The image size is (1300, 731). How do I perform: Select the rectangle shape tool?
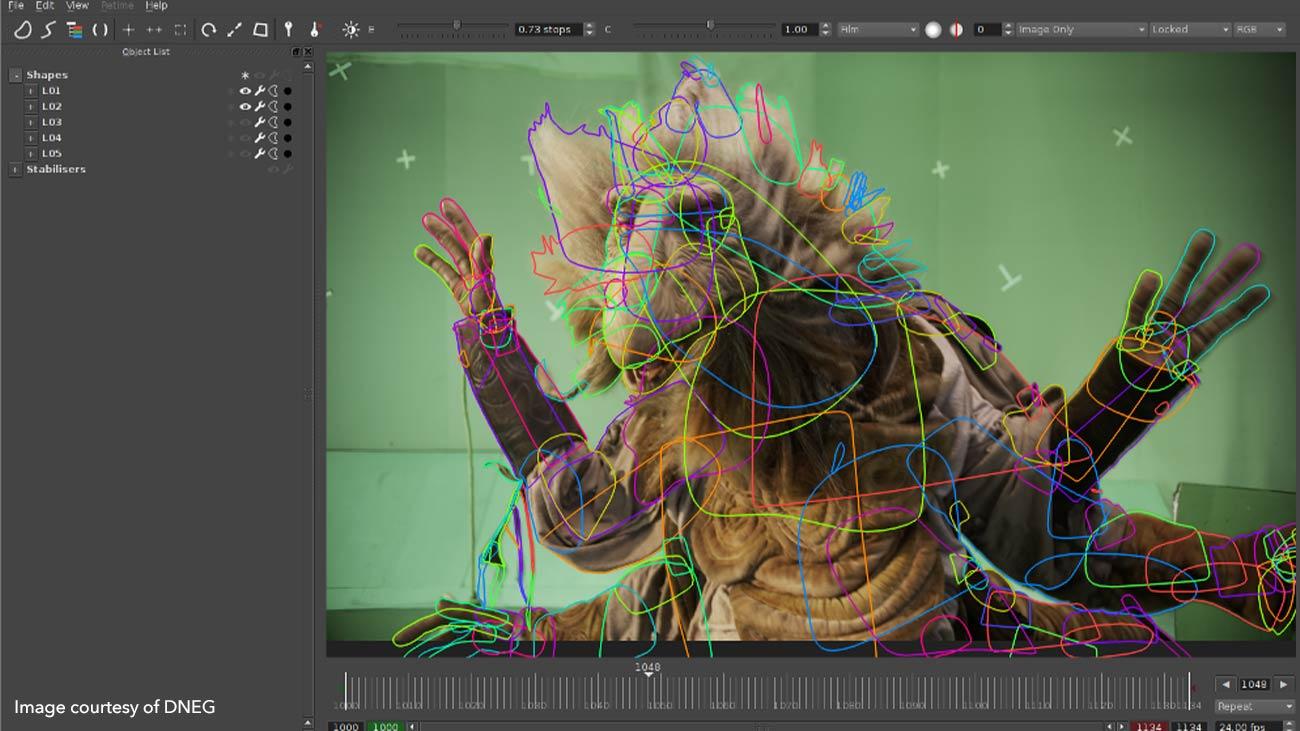pos(261,29)
